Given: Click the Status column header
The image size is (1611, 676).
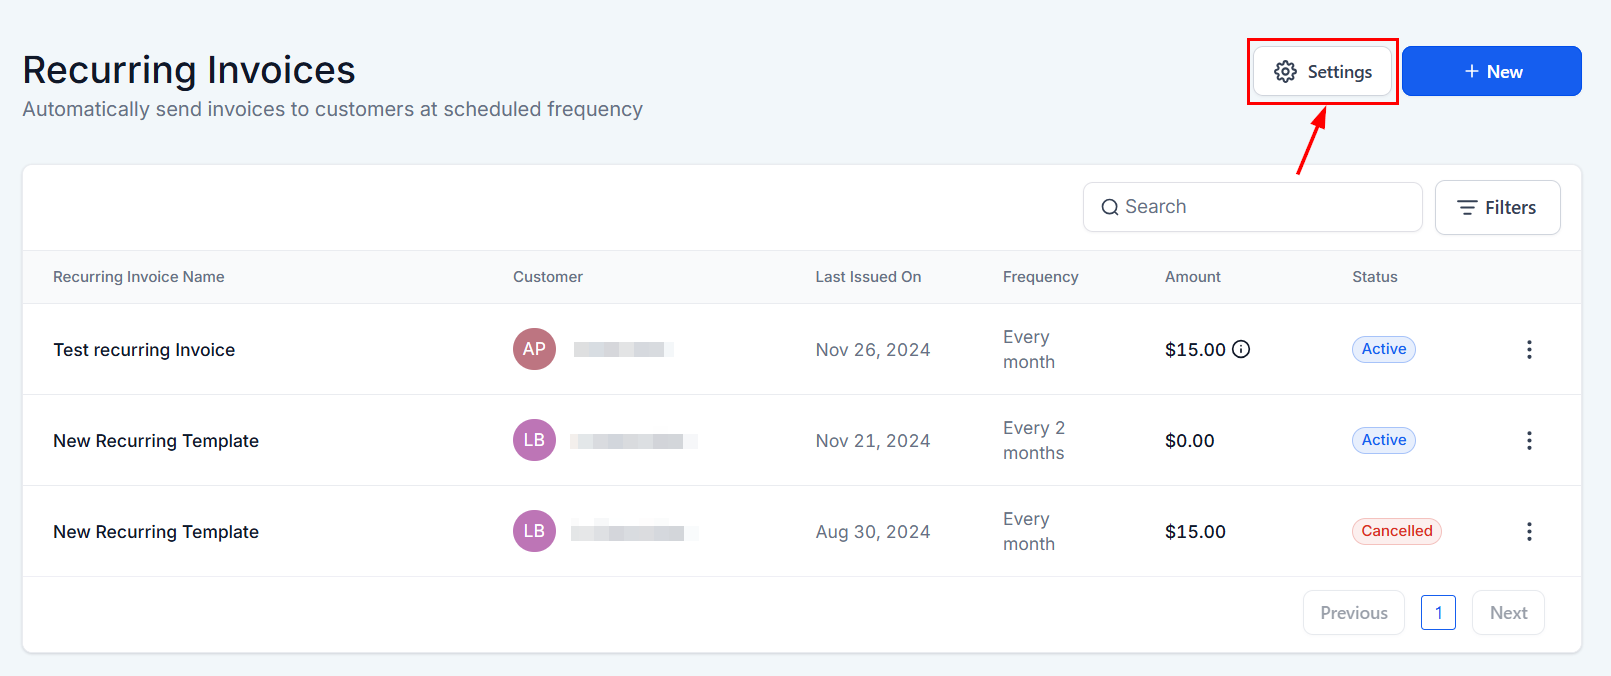Looking at the screenshot, I should pyautogui.click(x=1374, y=277).
